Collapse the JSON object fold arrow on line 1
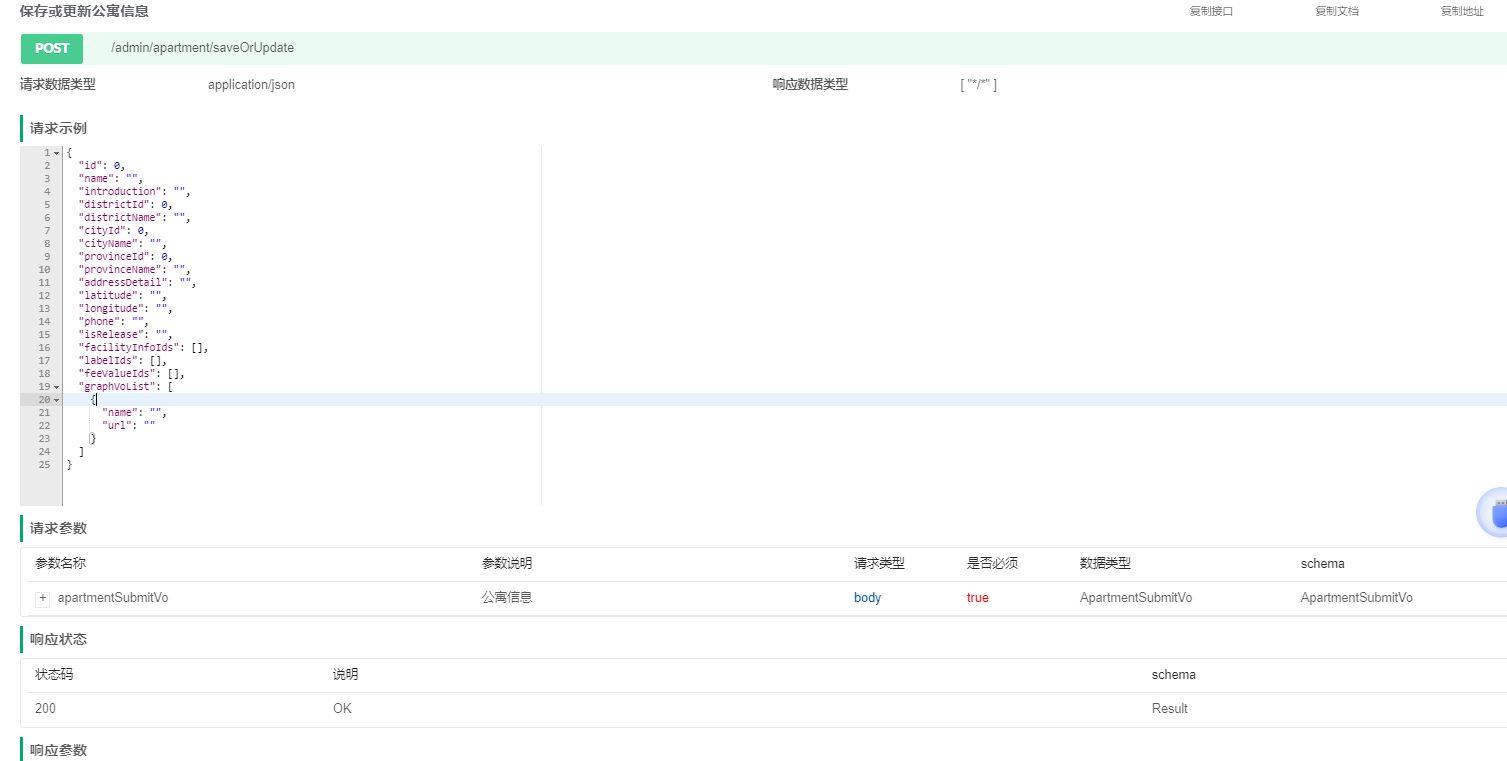 (x=56, y=151)
